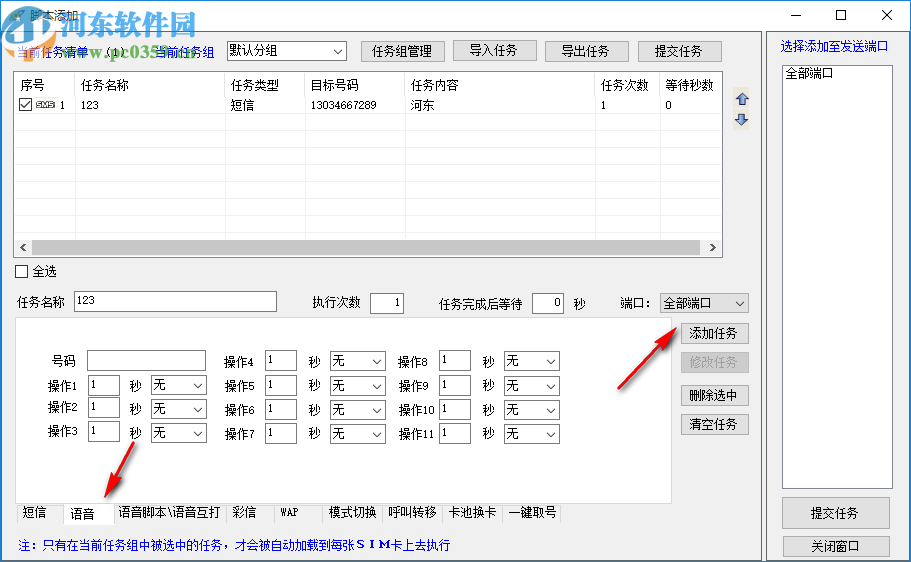Click the 导出任务 button
This screenshot has width=911, height=562.
tap(586, 51)
